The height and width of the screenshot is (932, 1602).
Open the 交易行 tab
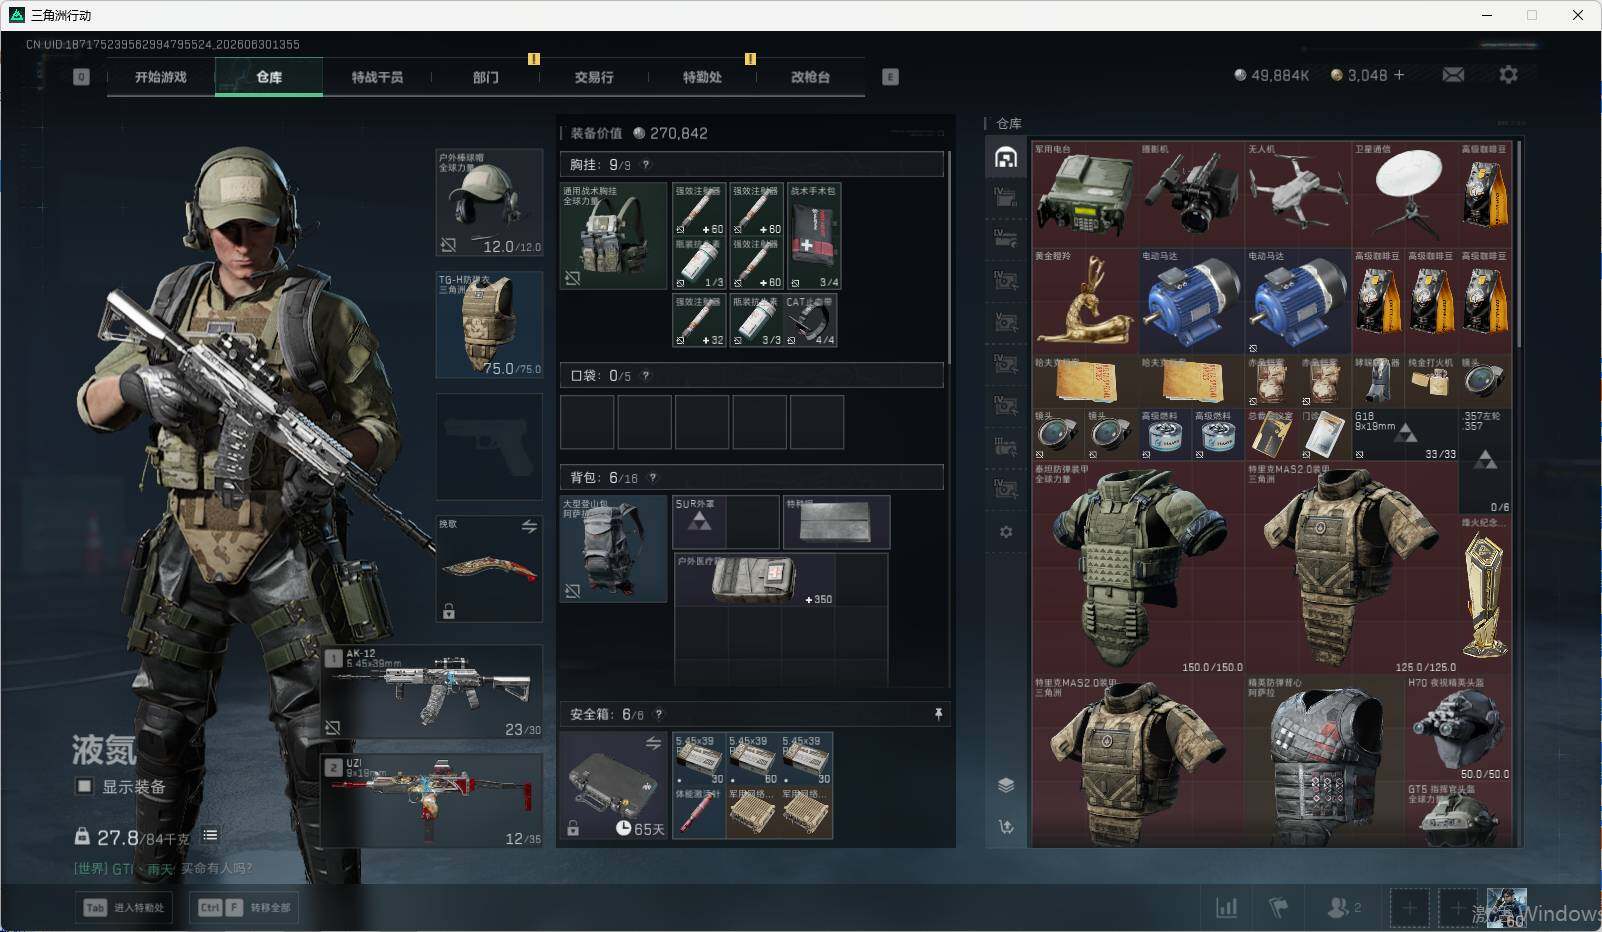point(594,77)
